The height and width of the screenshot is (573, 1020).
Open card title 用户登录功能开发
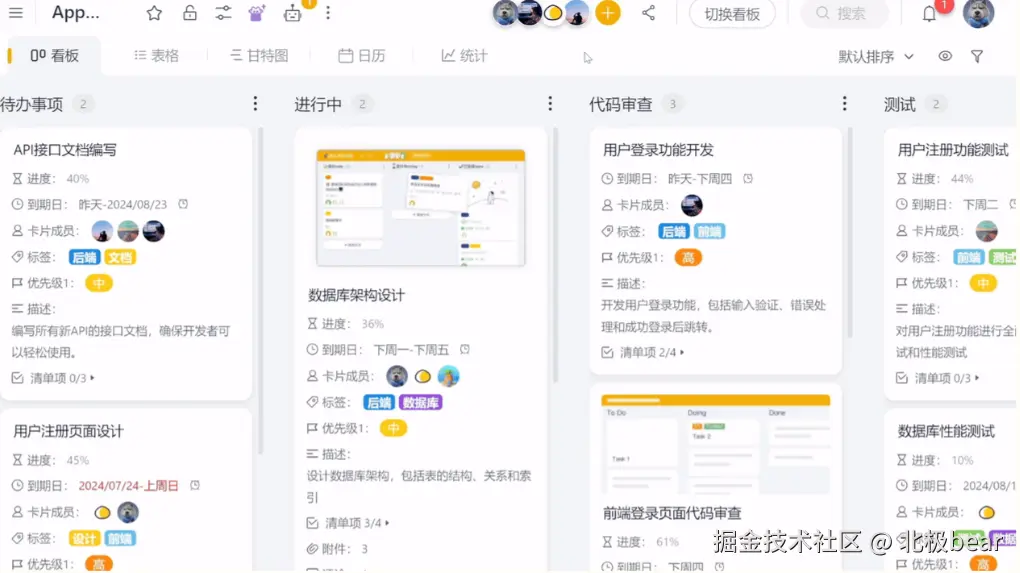point(658,150)
